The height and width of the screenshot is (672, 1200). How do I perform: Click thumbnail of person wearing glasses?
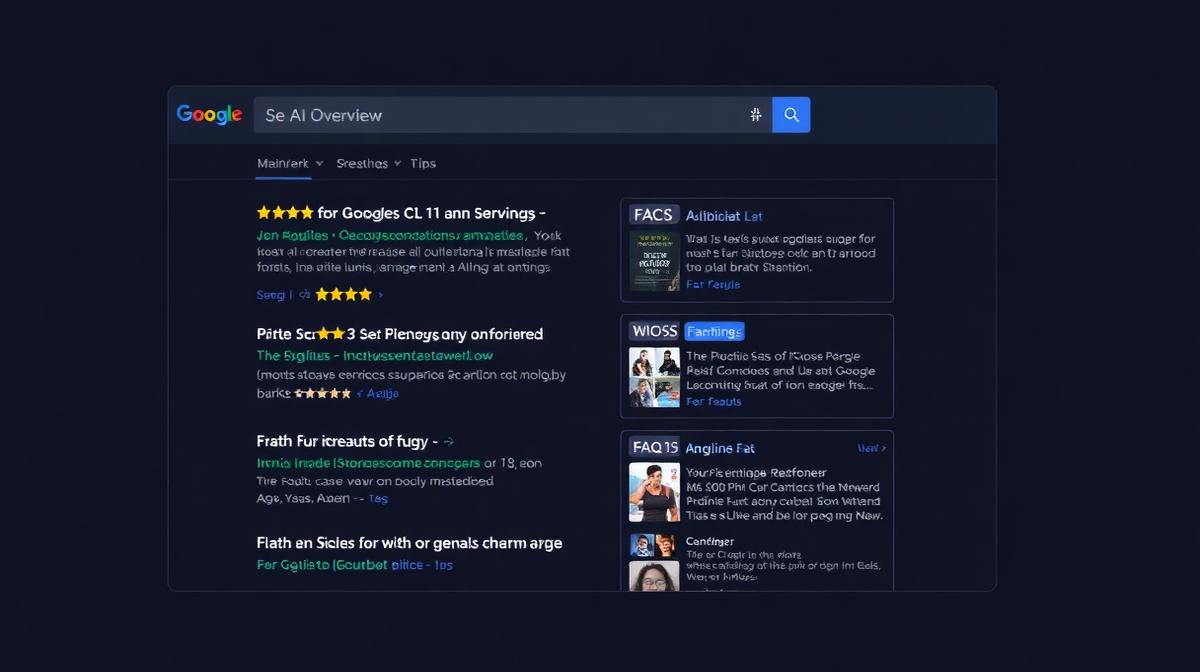[655, 576]
